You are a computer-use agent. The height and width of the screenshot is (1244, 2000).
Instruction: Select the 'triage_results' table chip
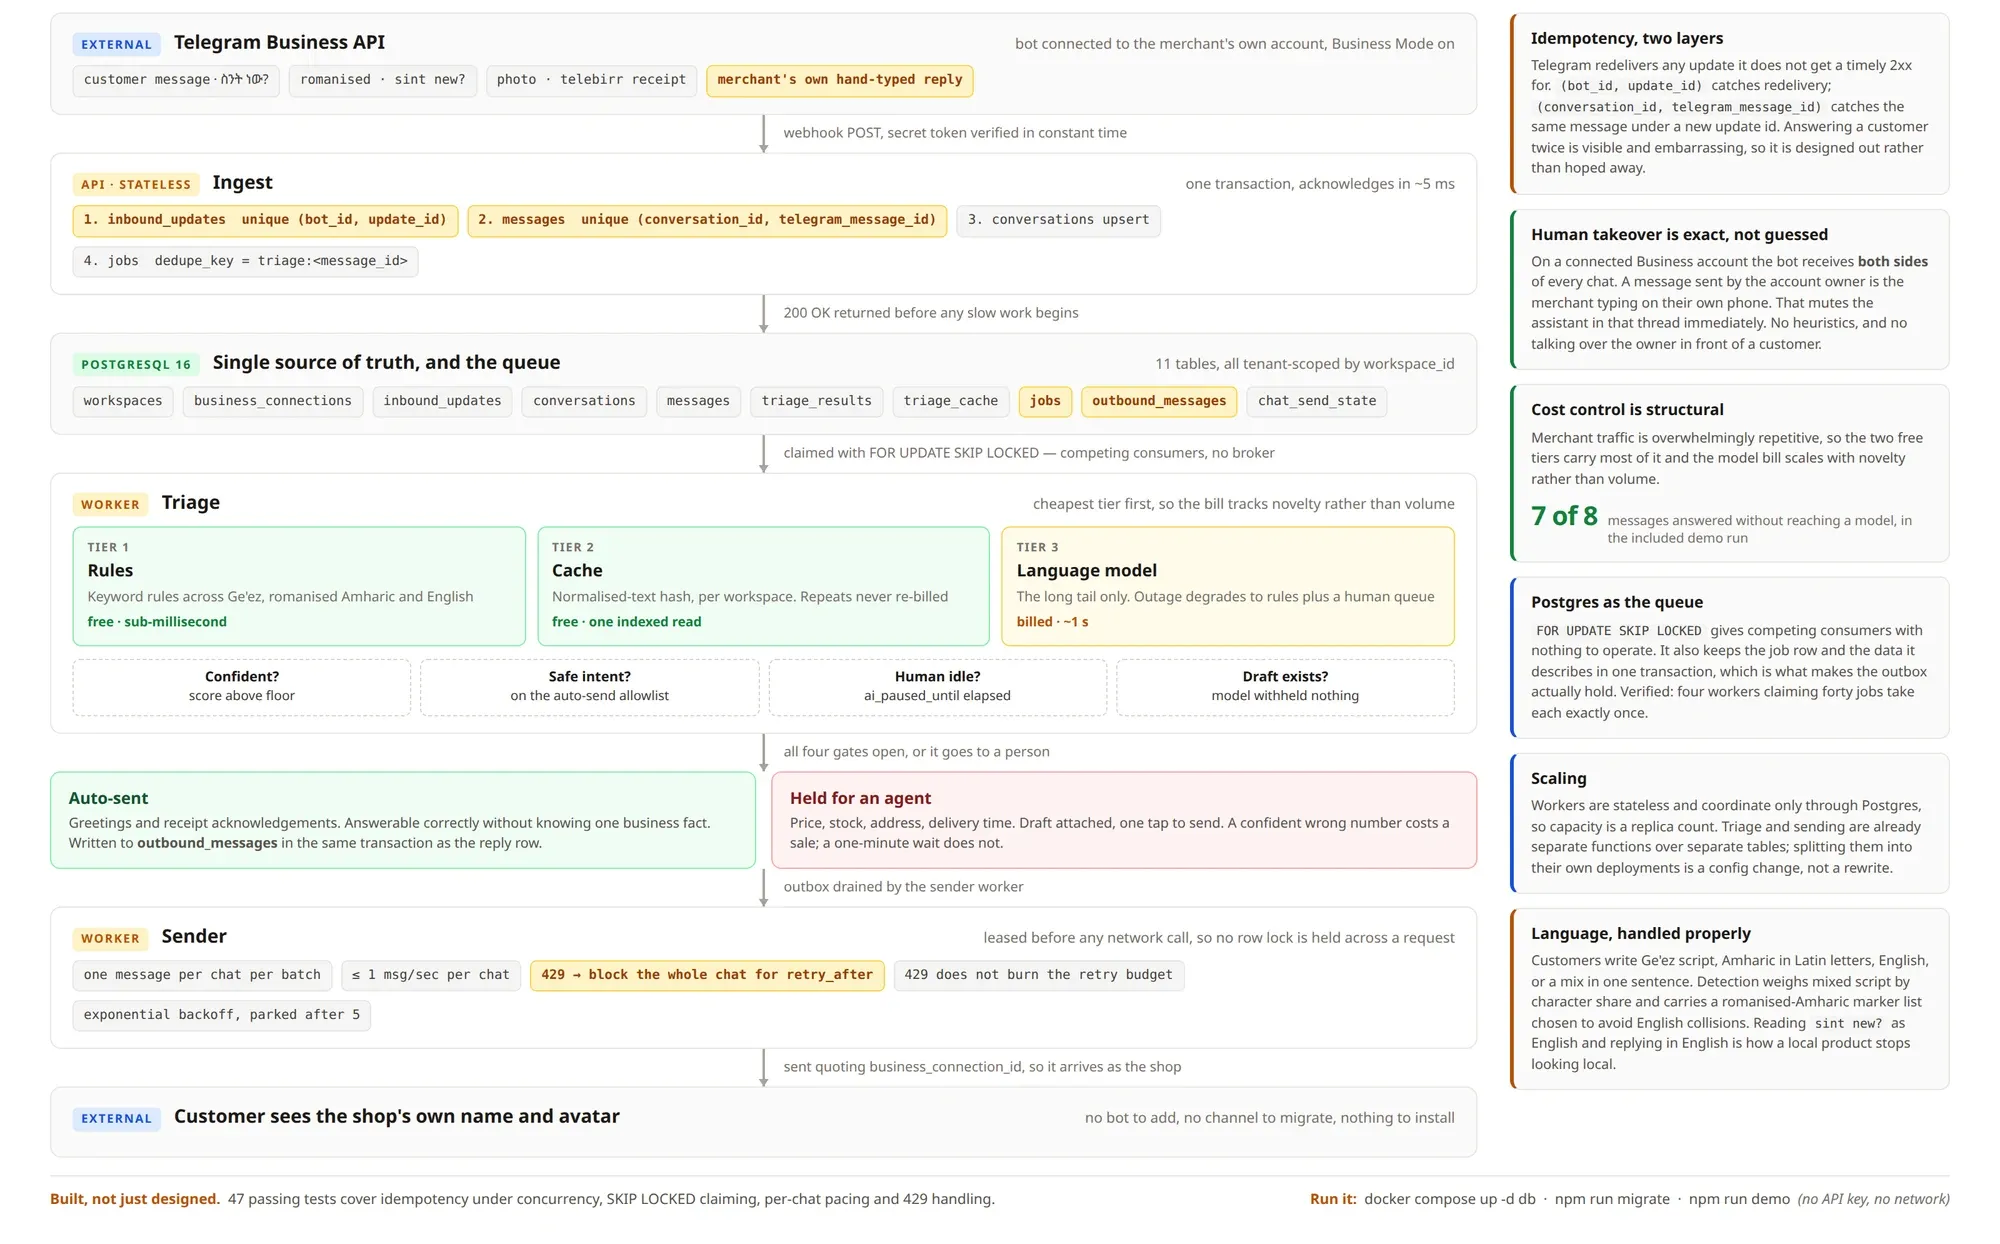[x=816, y=401]
